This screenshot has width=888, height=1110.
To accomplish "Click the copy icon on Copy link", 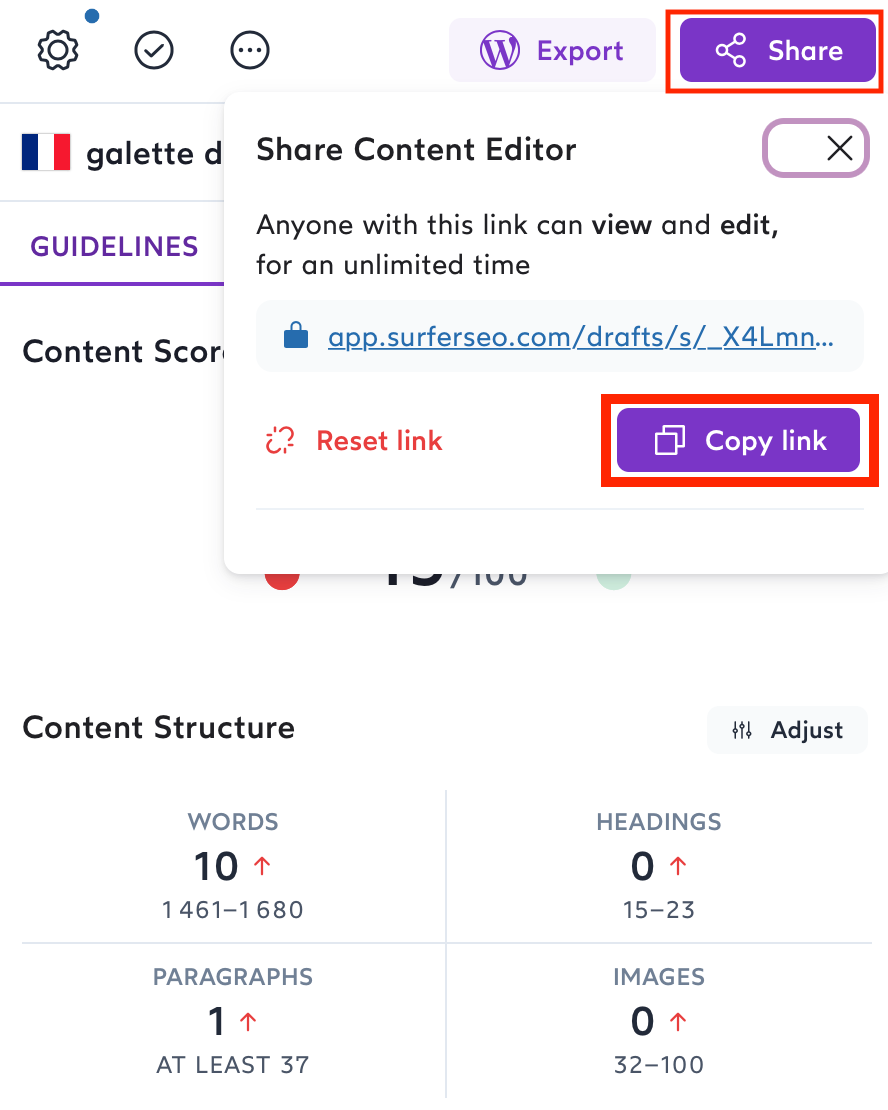I will (669, 440).
